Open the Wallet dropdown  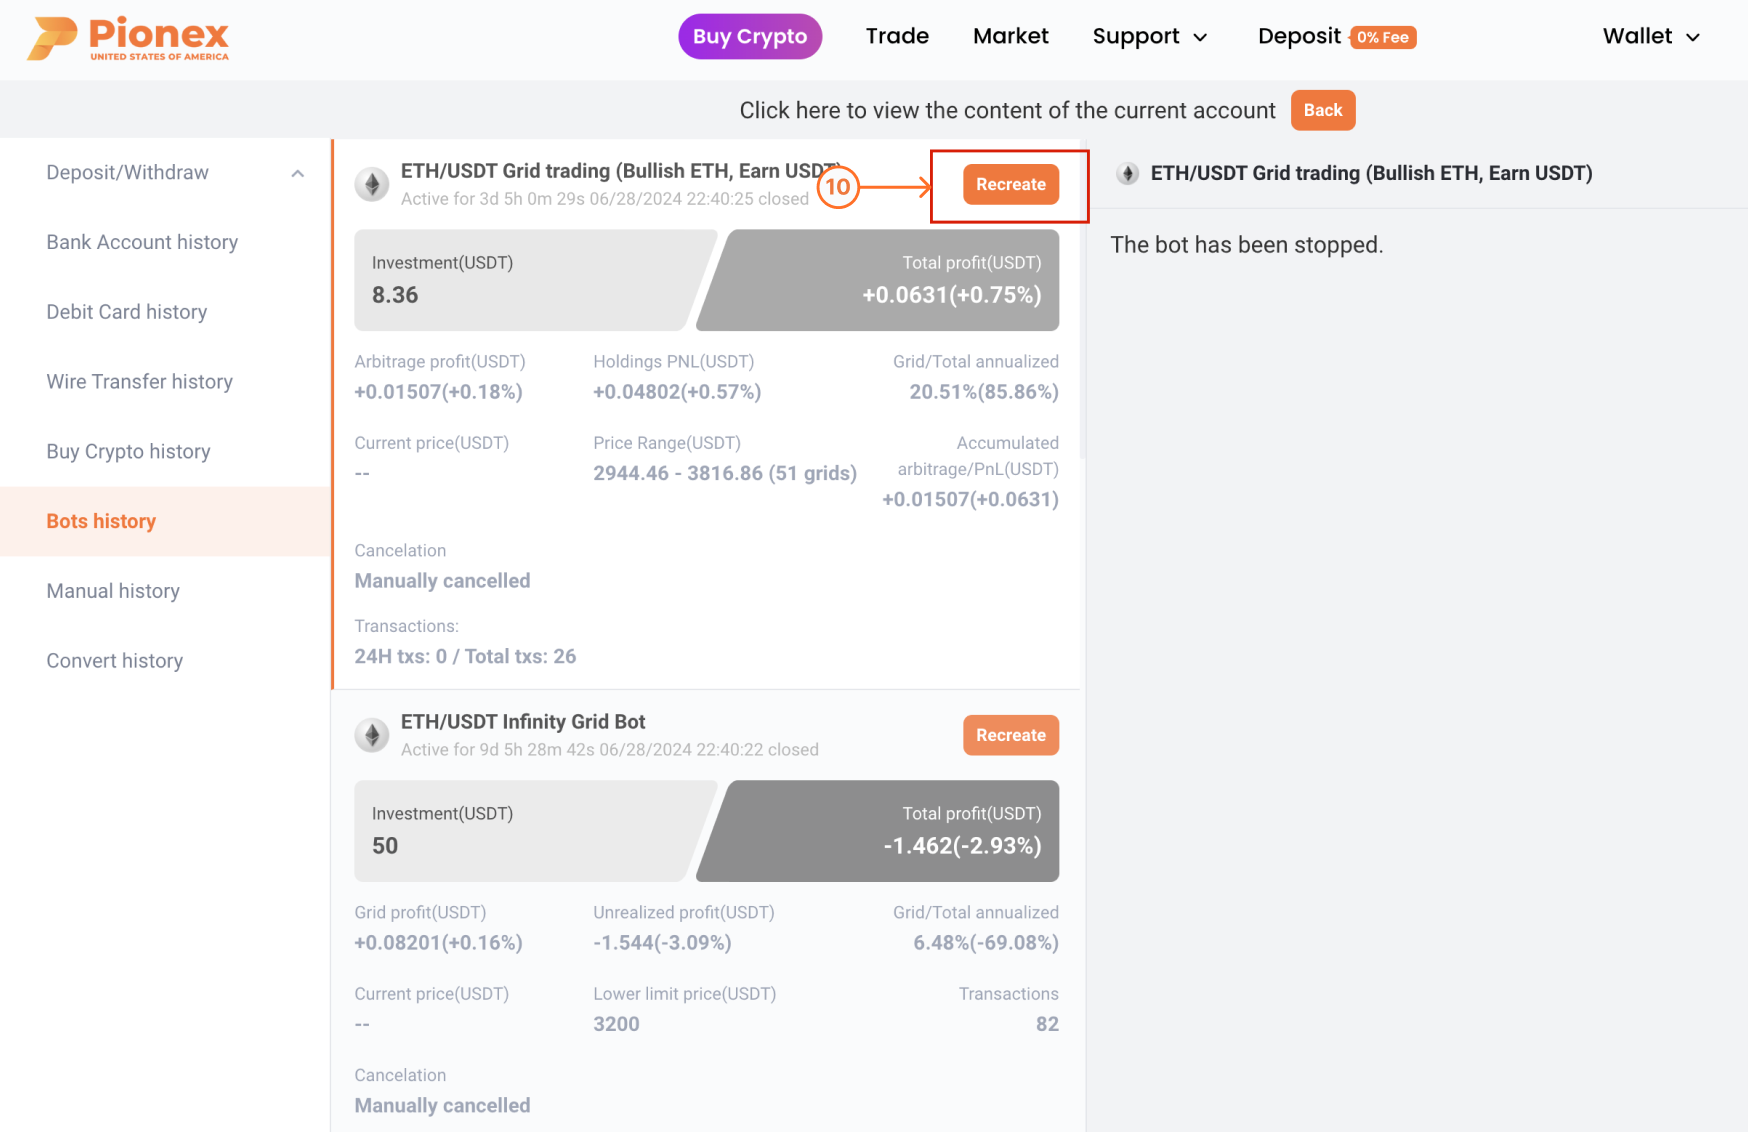[1650, 36]
